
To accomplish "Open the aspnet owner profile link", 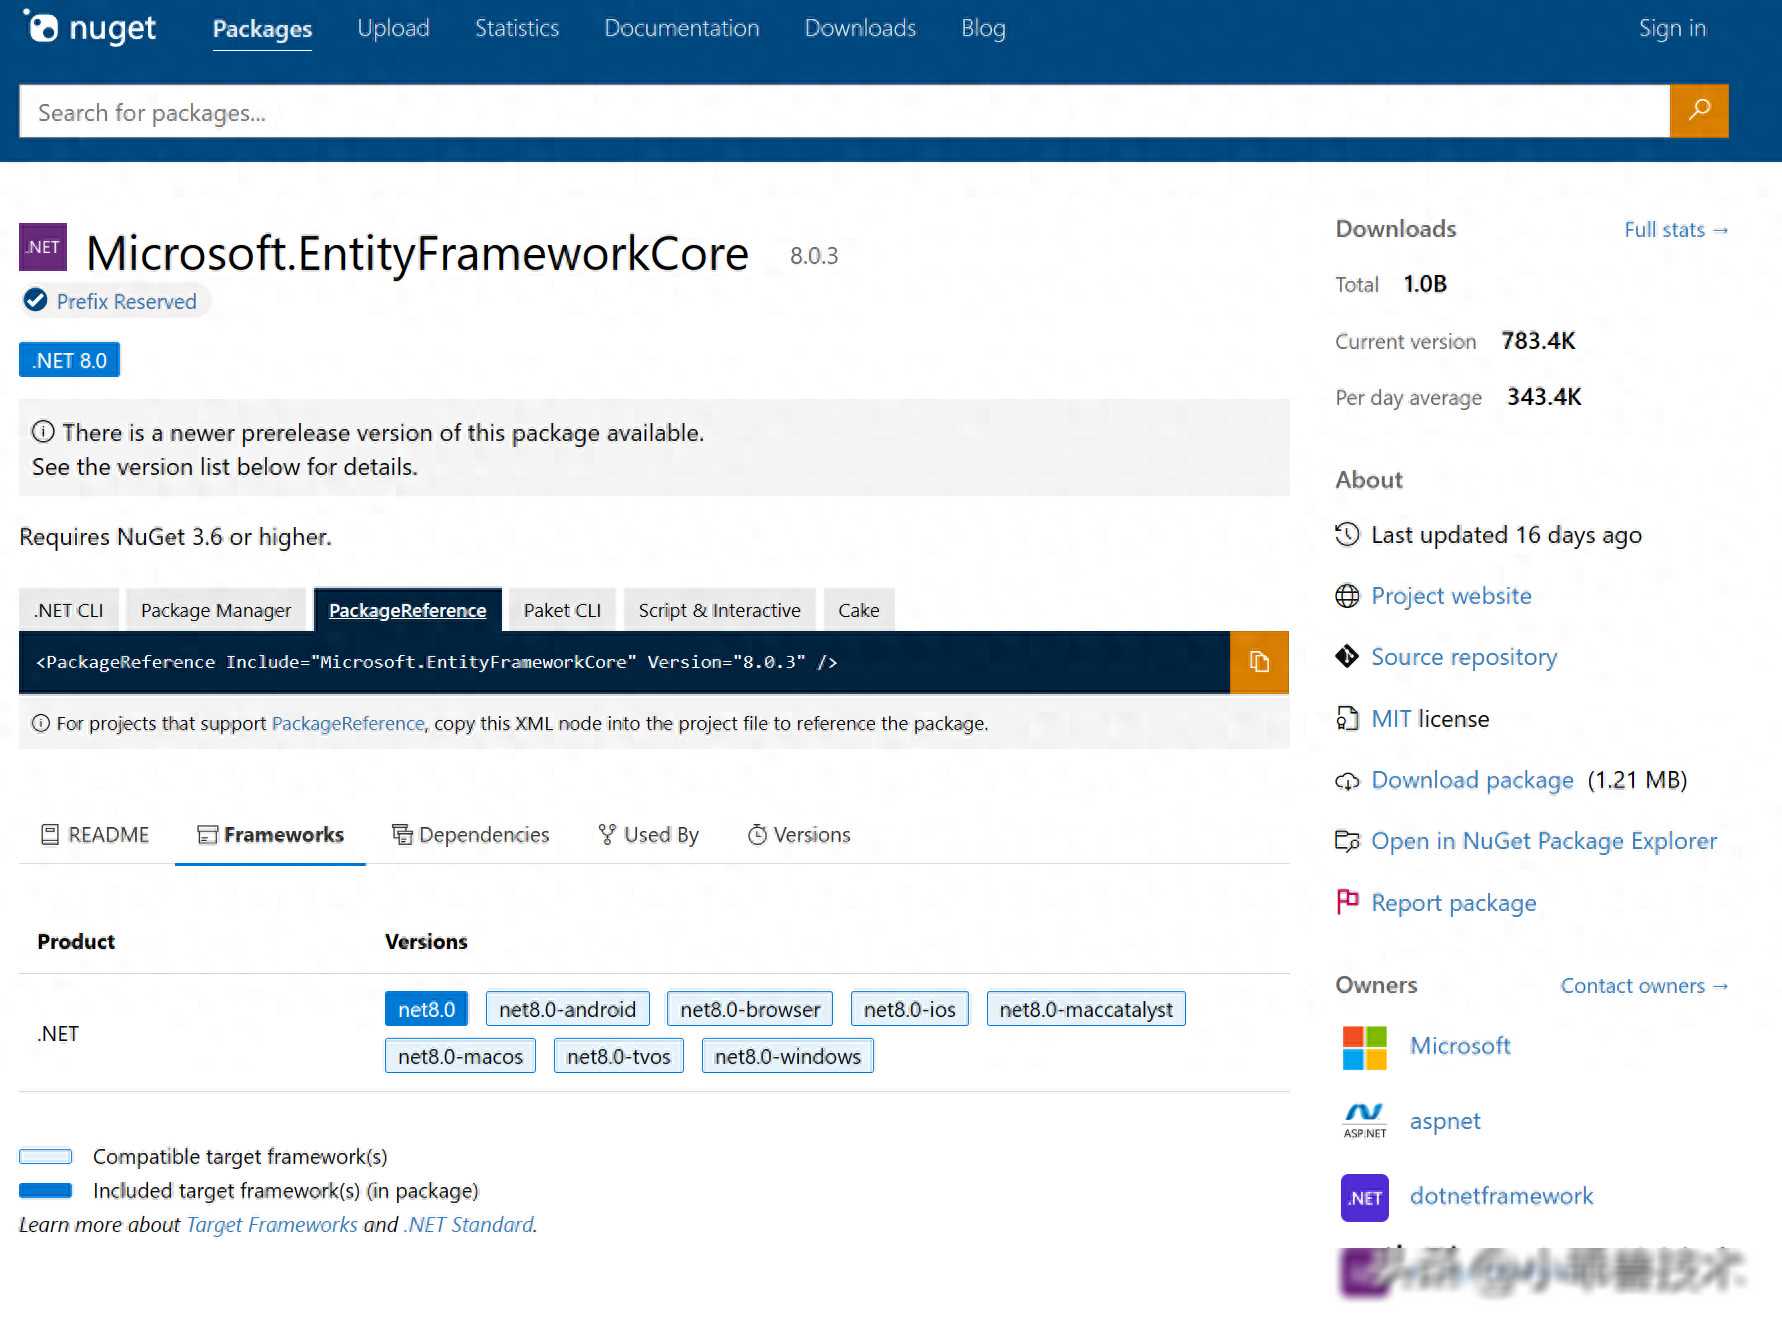I will [1445, 1121].
